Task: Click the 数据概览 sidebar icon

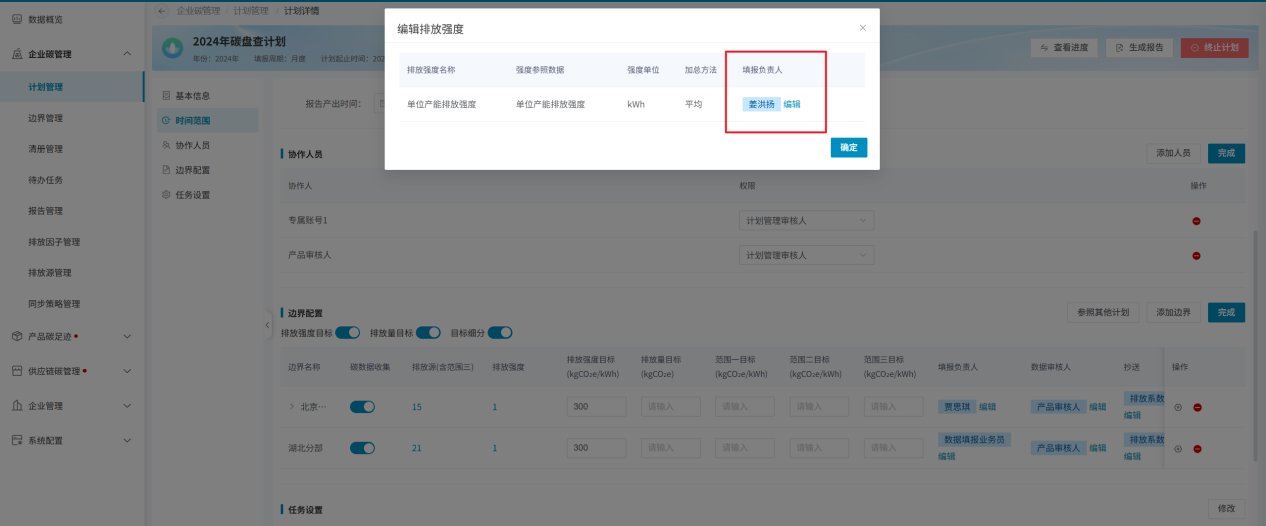Action: click(x=17, y=19)
